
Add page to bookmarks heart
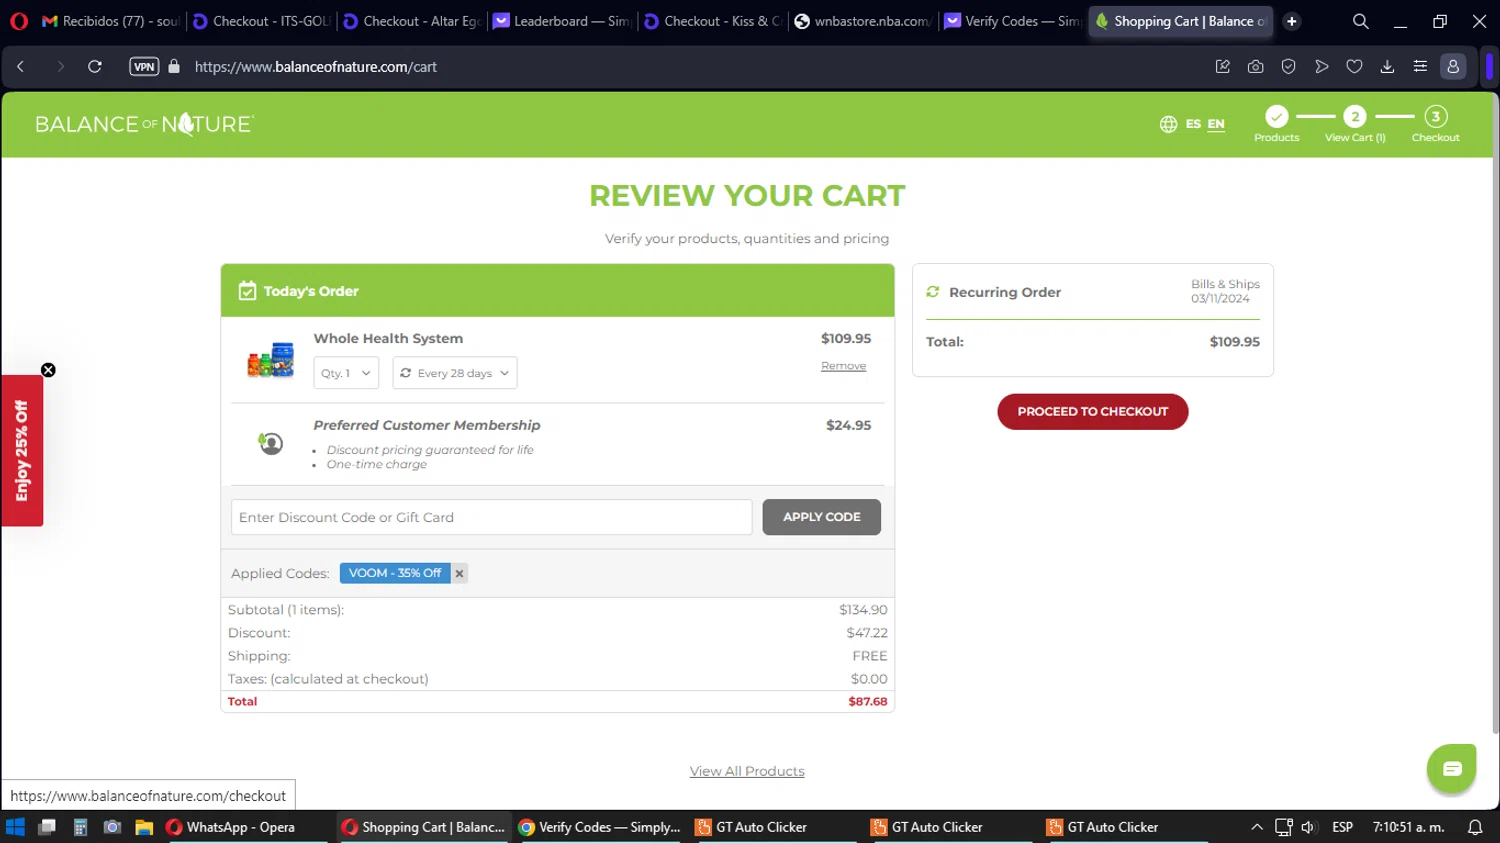coord(1354,67)
